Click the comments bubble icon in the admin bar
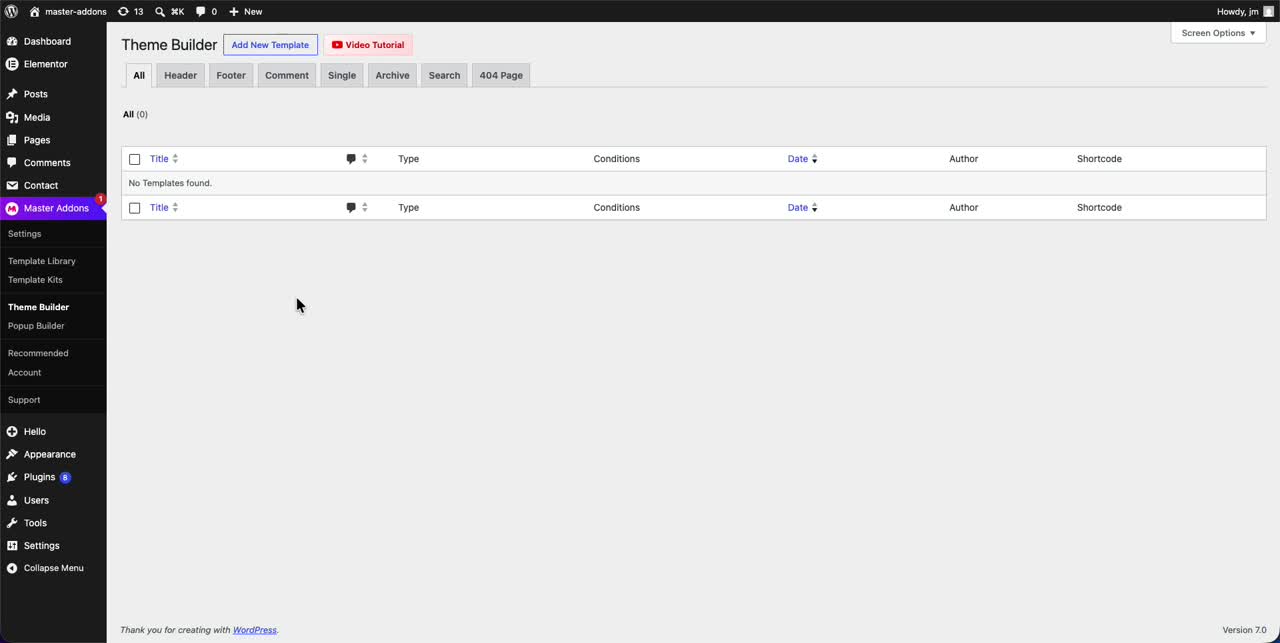The image size is (1280, 643). [201, 11]
